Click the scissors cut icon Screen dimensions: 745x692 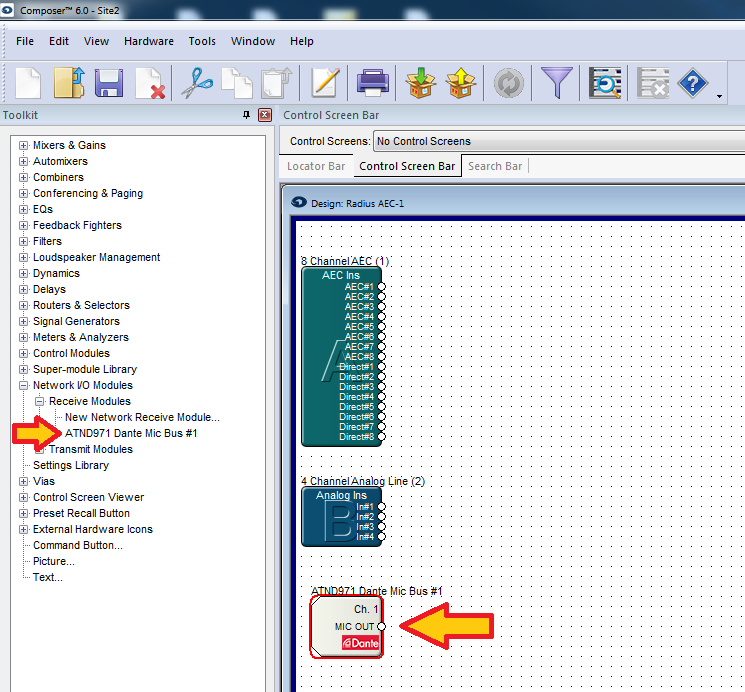197,83
